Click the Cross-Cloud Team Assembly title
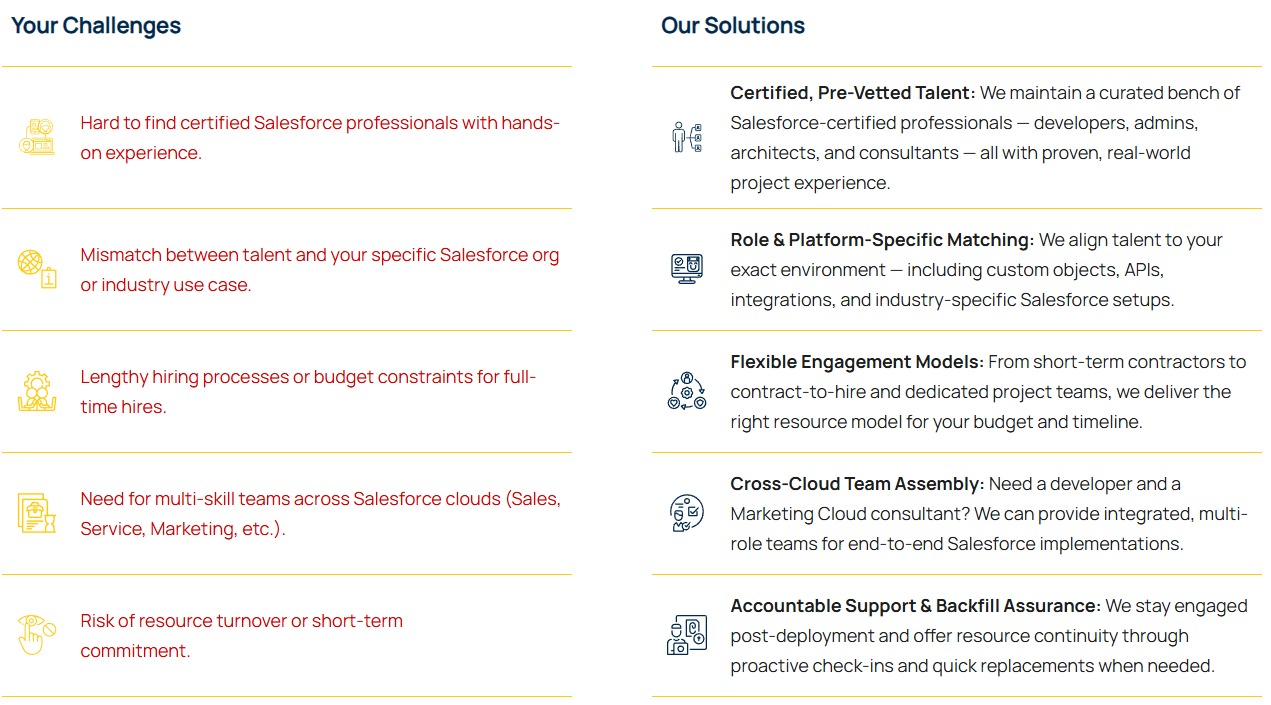This screenshot has height=705, width=1271. [857, 484]
